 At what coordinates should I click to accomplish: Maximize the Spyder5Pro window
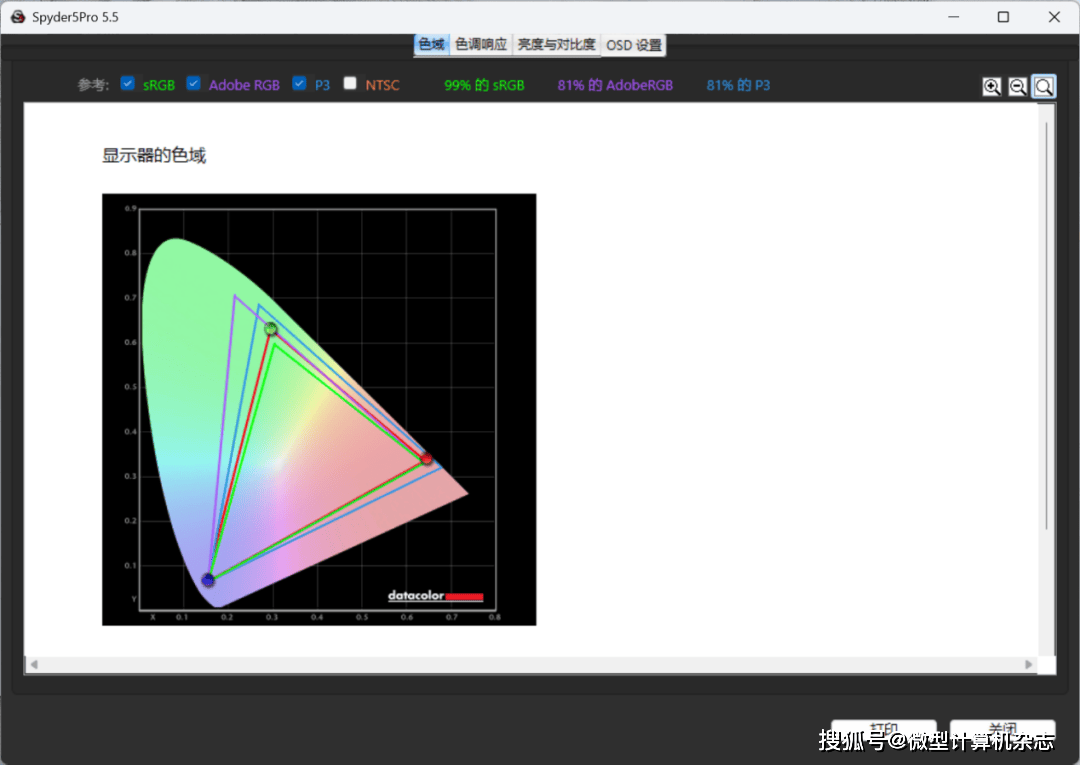(1004, 17)
